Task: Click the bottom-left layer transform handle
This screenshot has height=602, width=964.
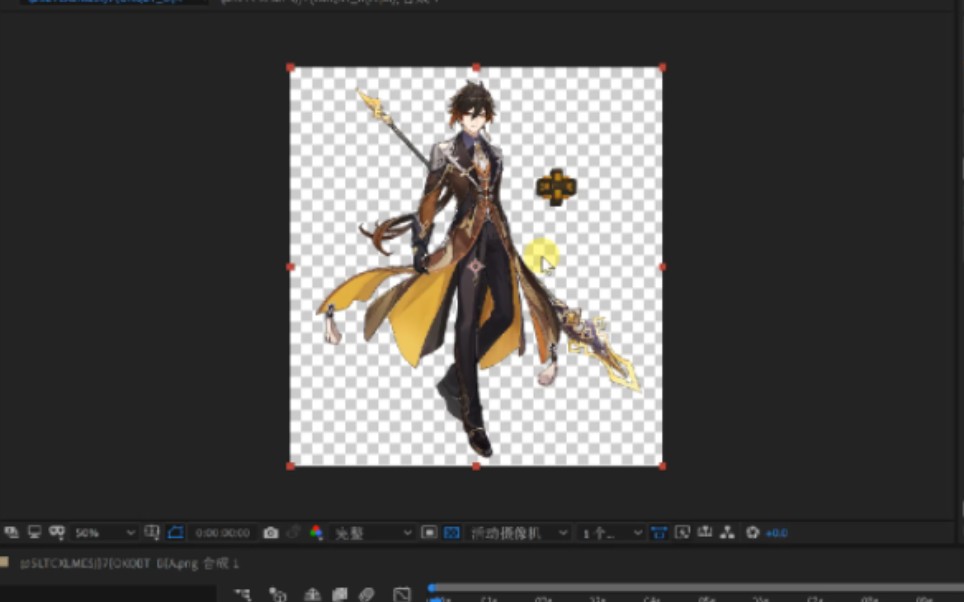Action: point(290,466)
